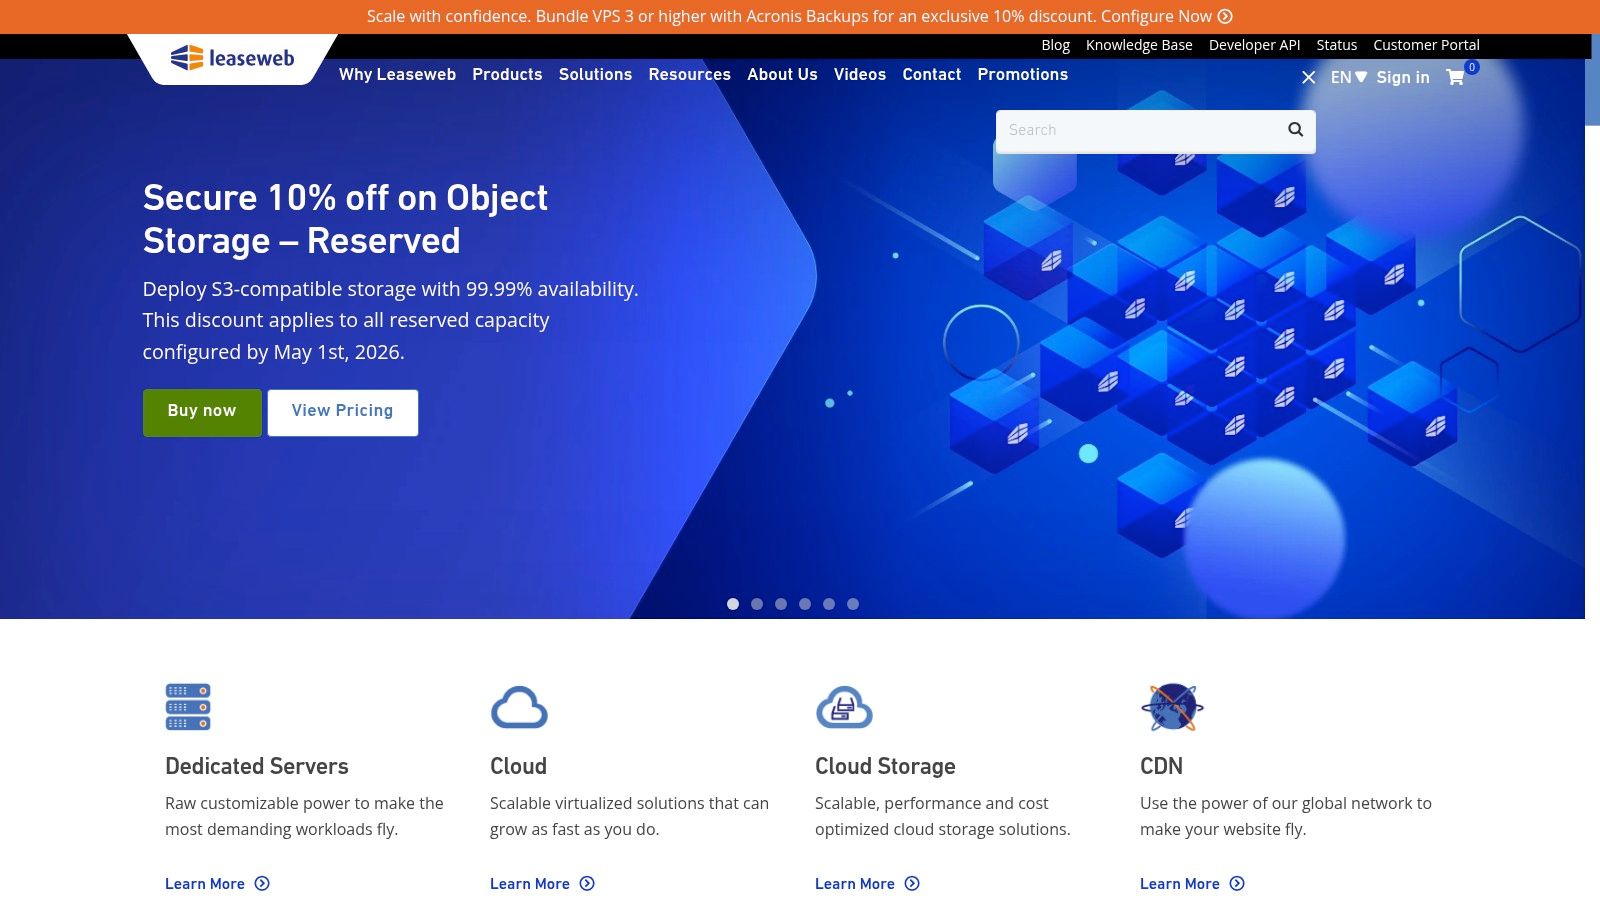Viewport: 1600px width, 900px height.
Task: Click the search magnifier icon
Action: click(x=1295, y=129)
